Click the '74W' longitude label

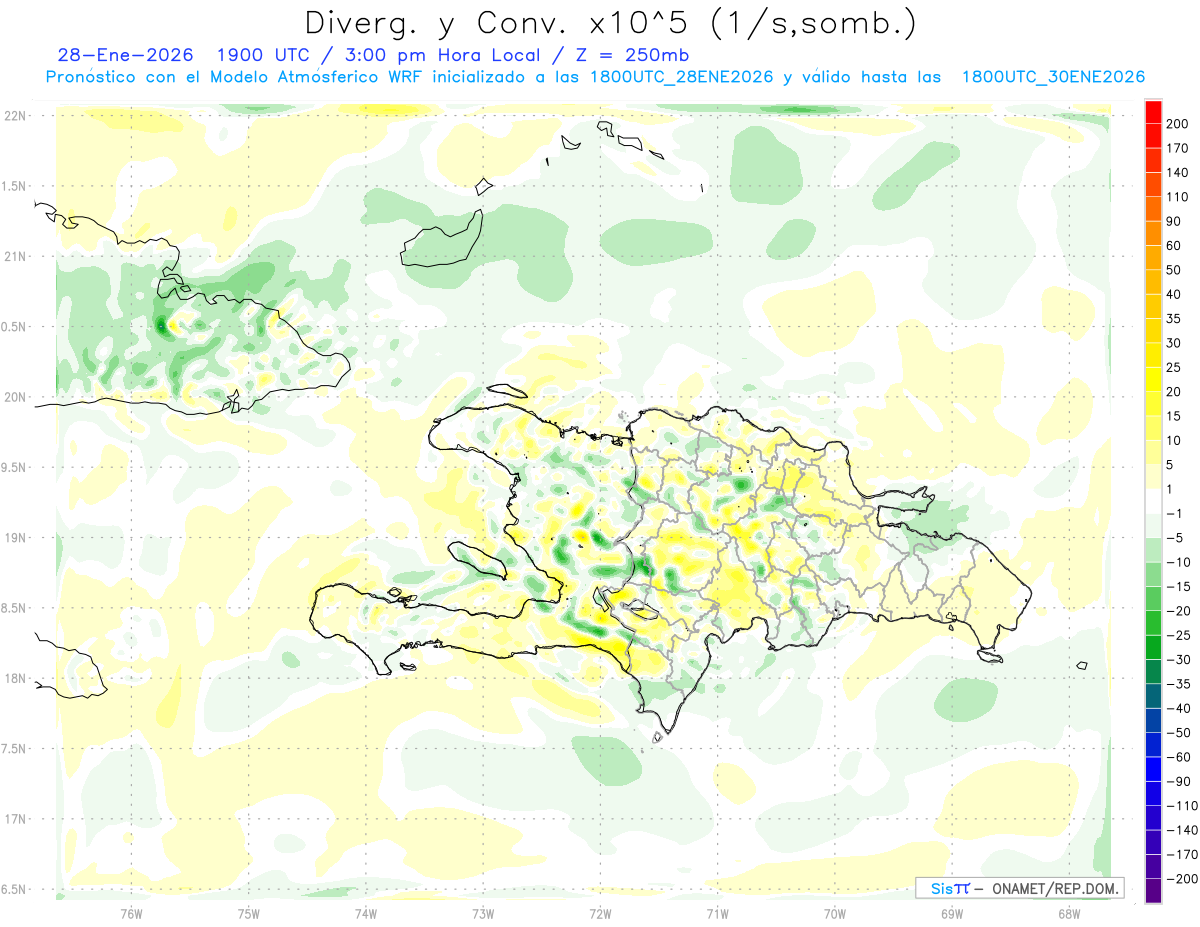366,914
